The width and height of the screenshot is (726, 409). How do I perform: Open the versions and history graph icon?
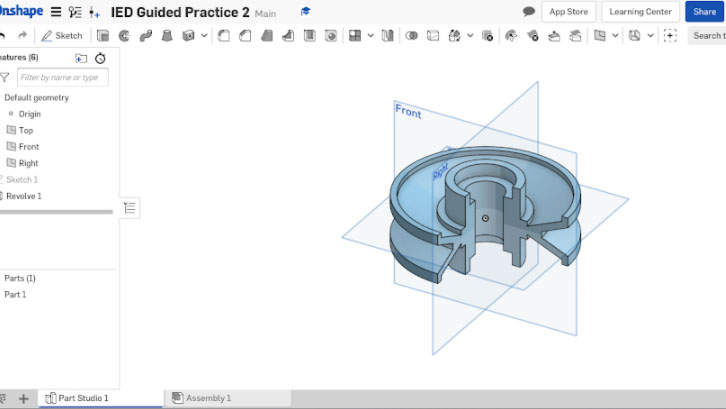pos(75,12)
